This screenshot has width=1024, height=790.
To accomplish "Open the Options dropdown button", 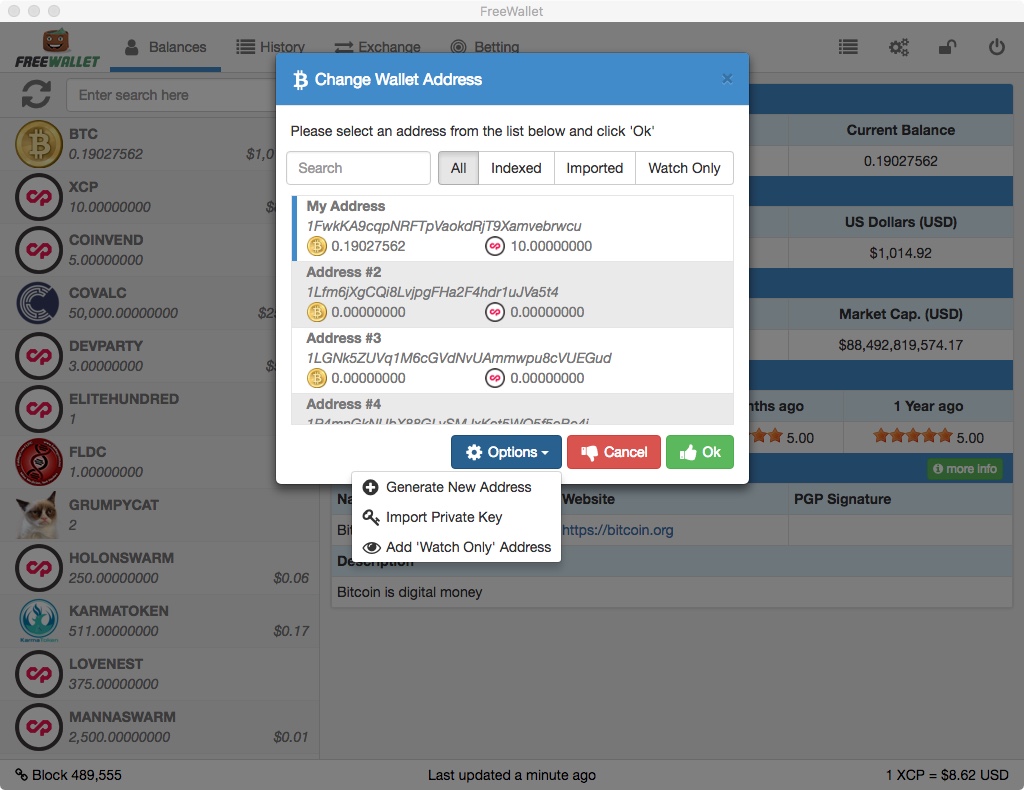I will [506, 452].
